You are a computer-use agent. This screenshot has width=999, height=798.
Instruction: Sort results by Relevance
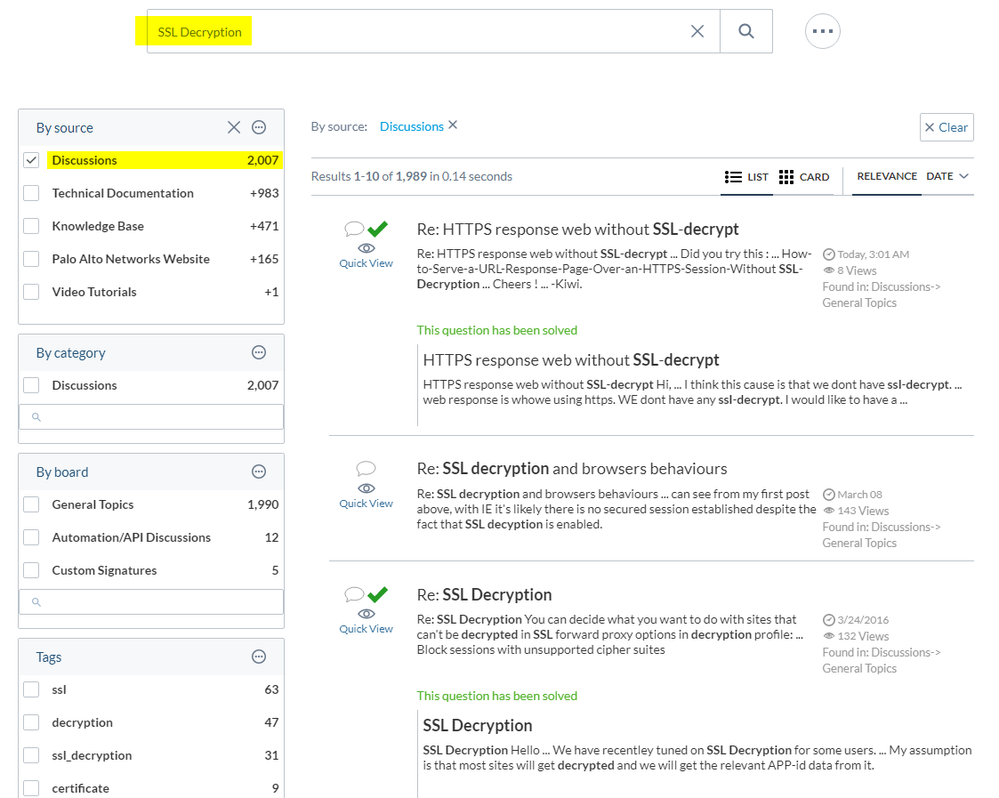pos(886,176)
